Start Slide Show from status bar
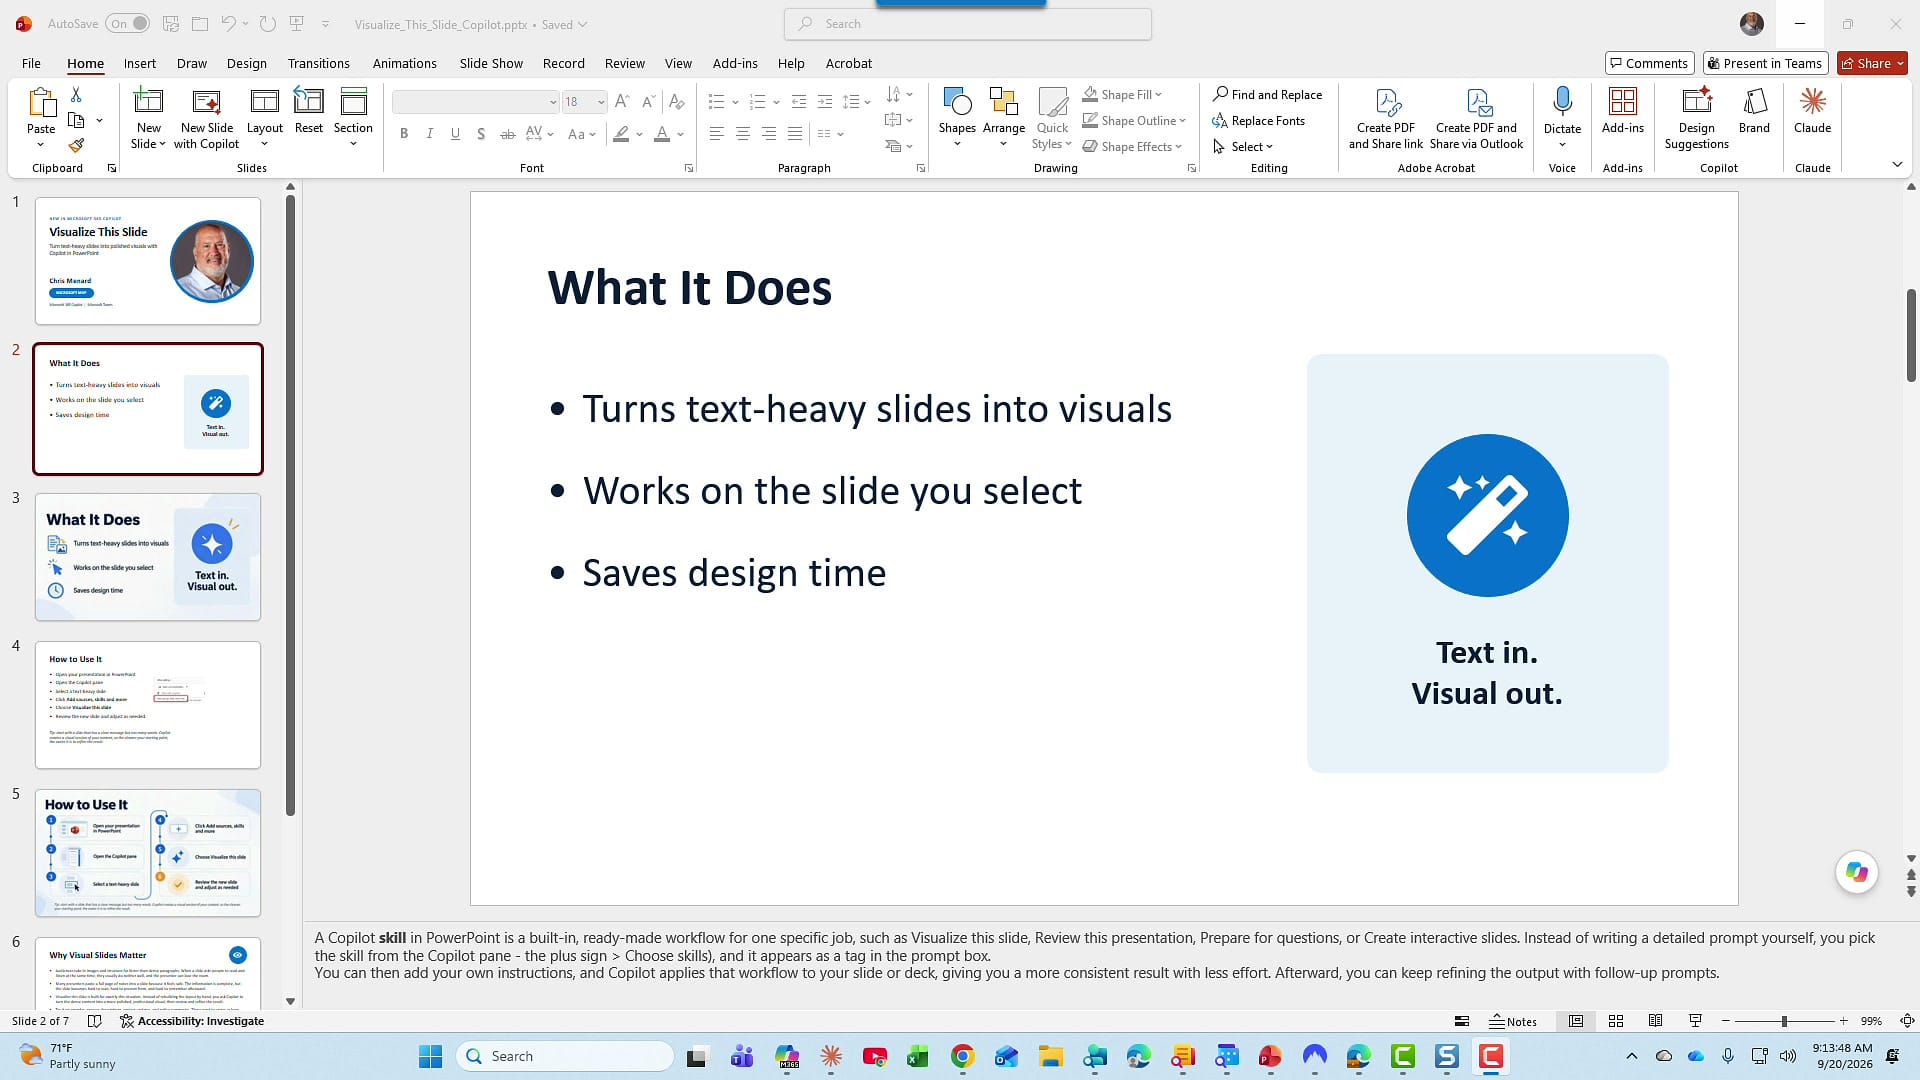This screenshot has height=1080, width=1920. pos(1695,1021)
